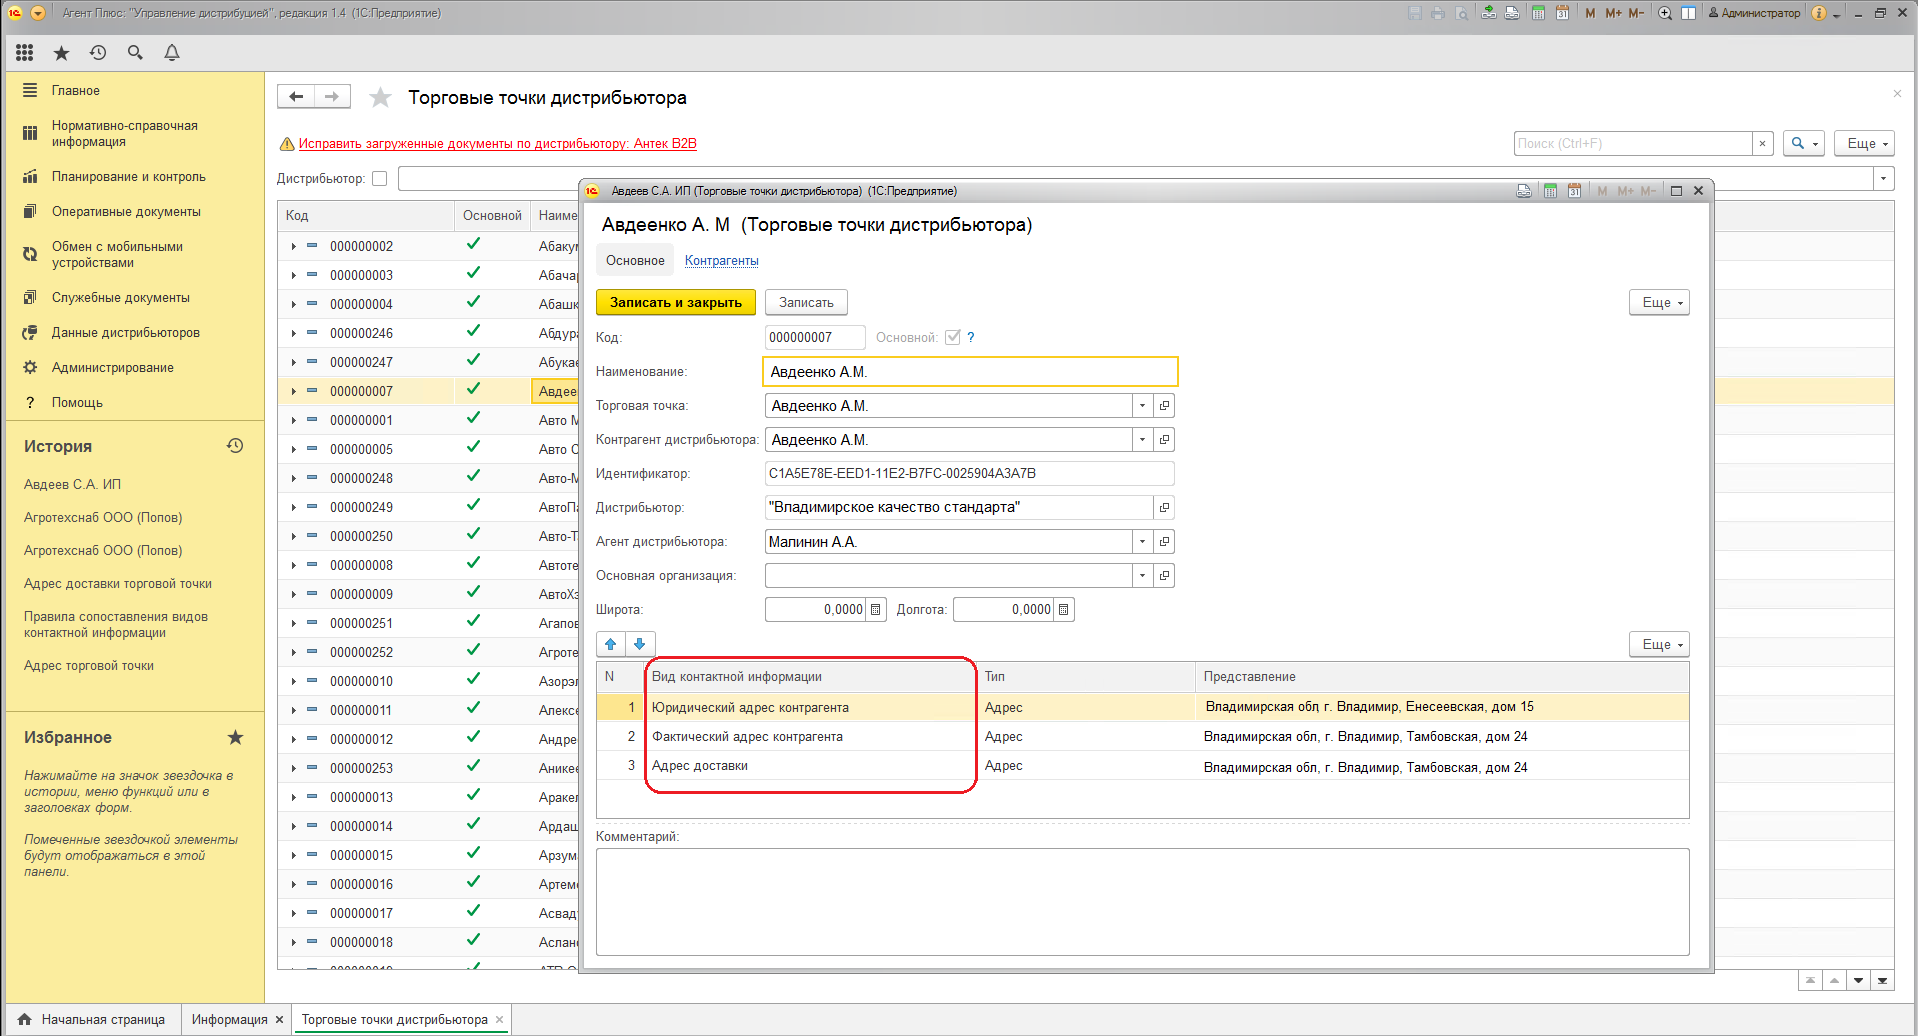The height and width of the screenshot is (1036, 1918).
Task: Click the search magnifier in top toolbar
Action: pyautogui.click(x=135, y=52)
